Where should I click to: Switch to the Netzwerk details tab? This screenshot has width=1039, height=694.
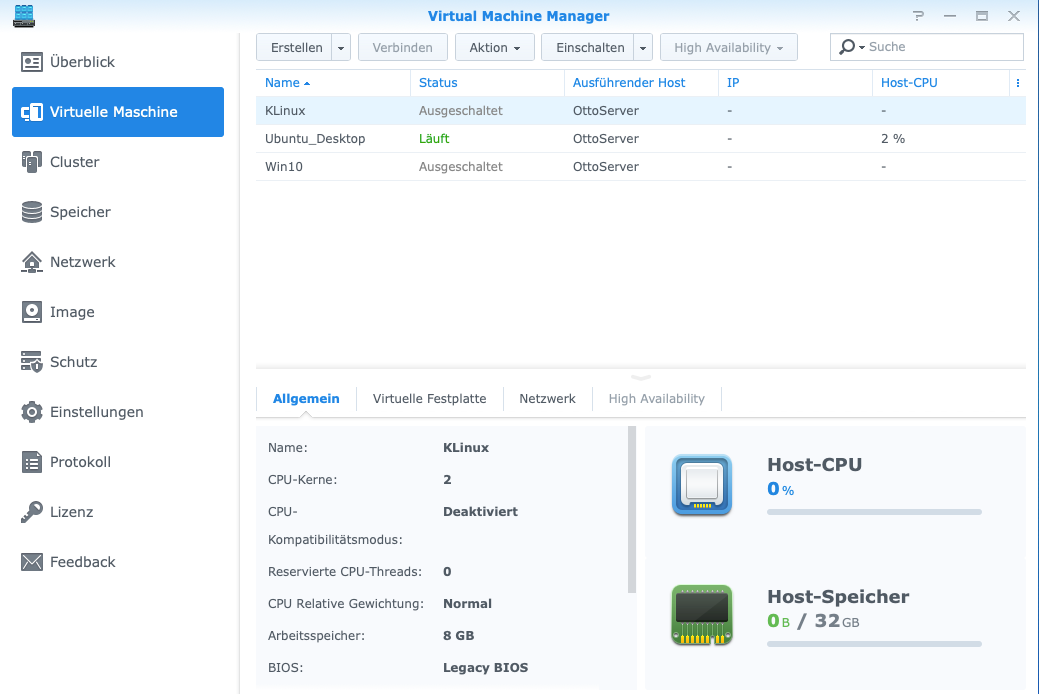click(547, 398)
